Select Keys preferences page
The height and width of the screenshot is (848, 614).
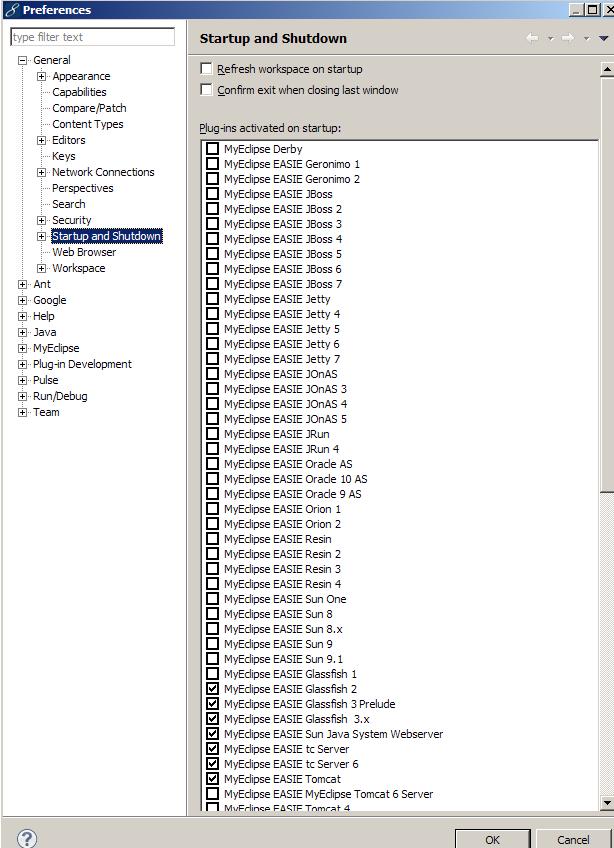click(x=64, y=156)
